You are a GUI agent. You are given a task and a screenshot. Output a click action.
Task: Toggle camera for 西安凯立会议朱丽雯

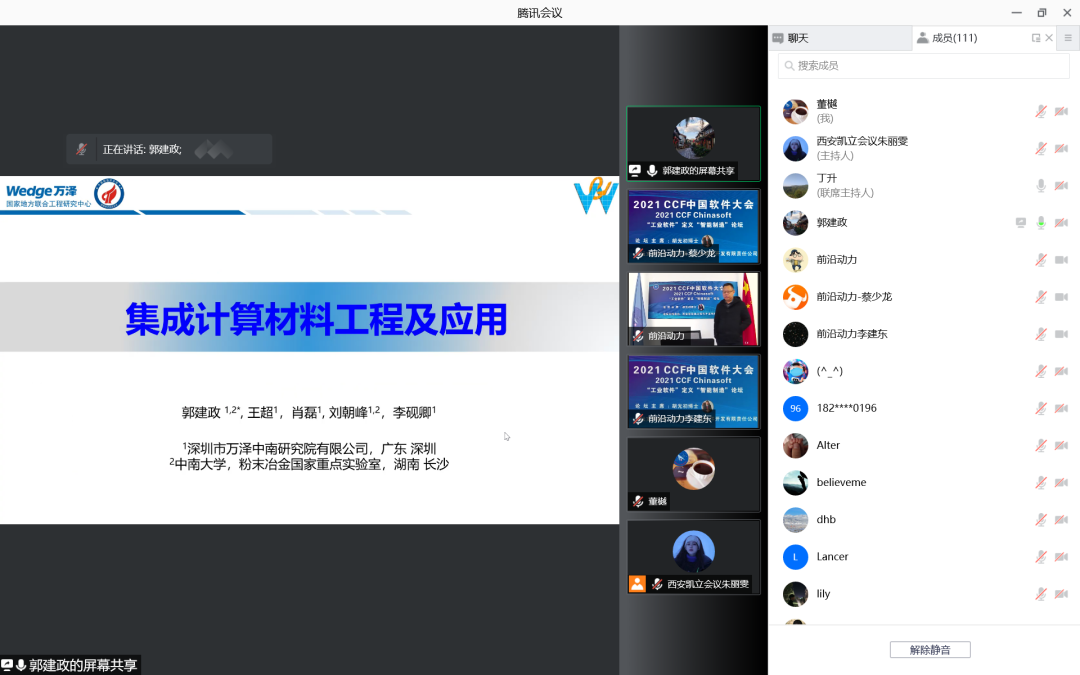click(1061, 148)
